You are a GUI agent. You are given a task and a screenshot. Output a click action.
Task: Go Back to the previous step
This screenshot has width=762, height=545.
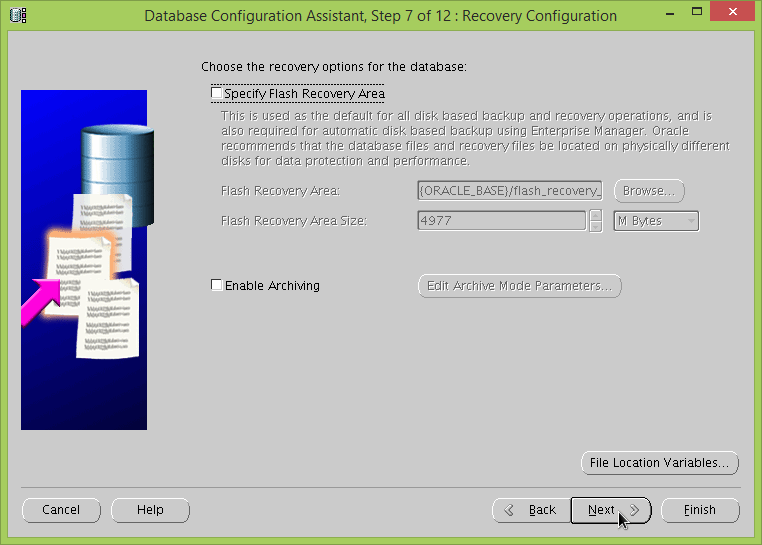point(532,510)
